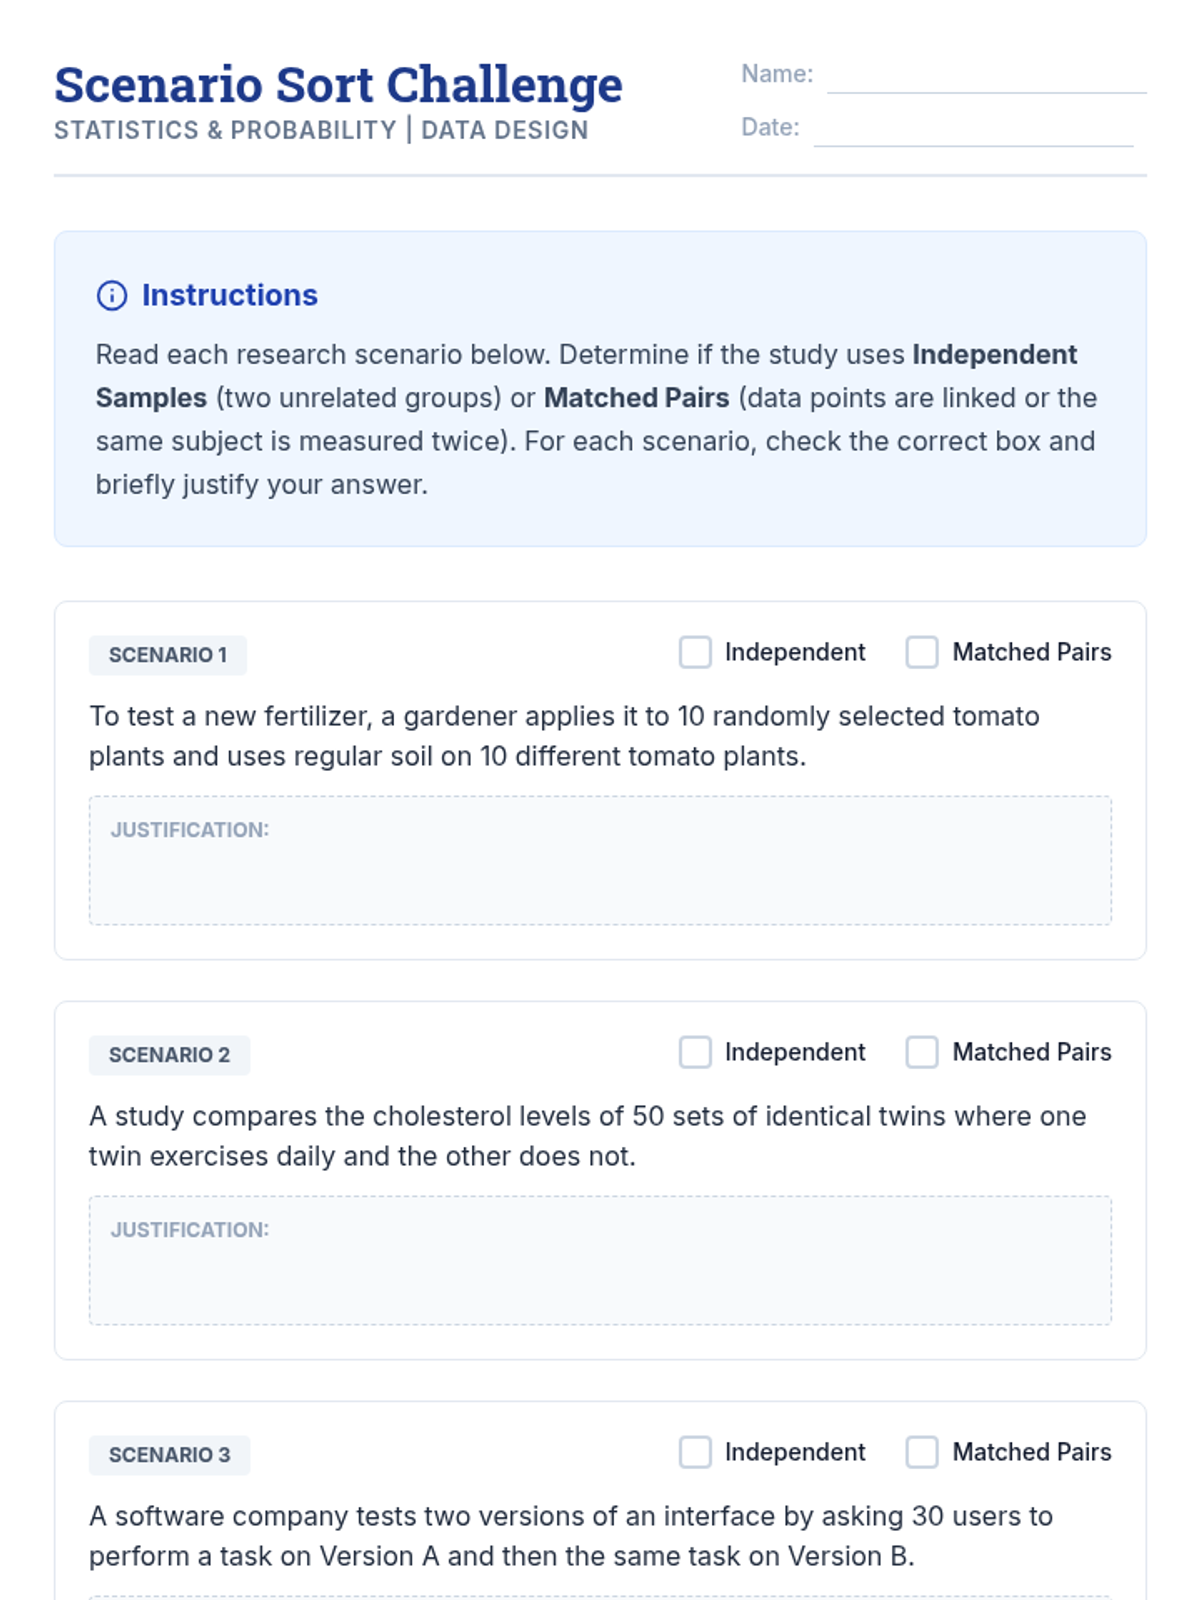Click the identical twins scenario text

(x=587, y=1136)
